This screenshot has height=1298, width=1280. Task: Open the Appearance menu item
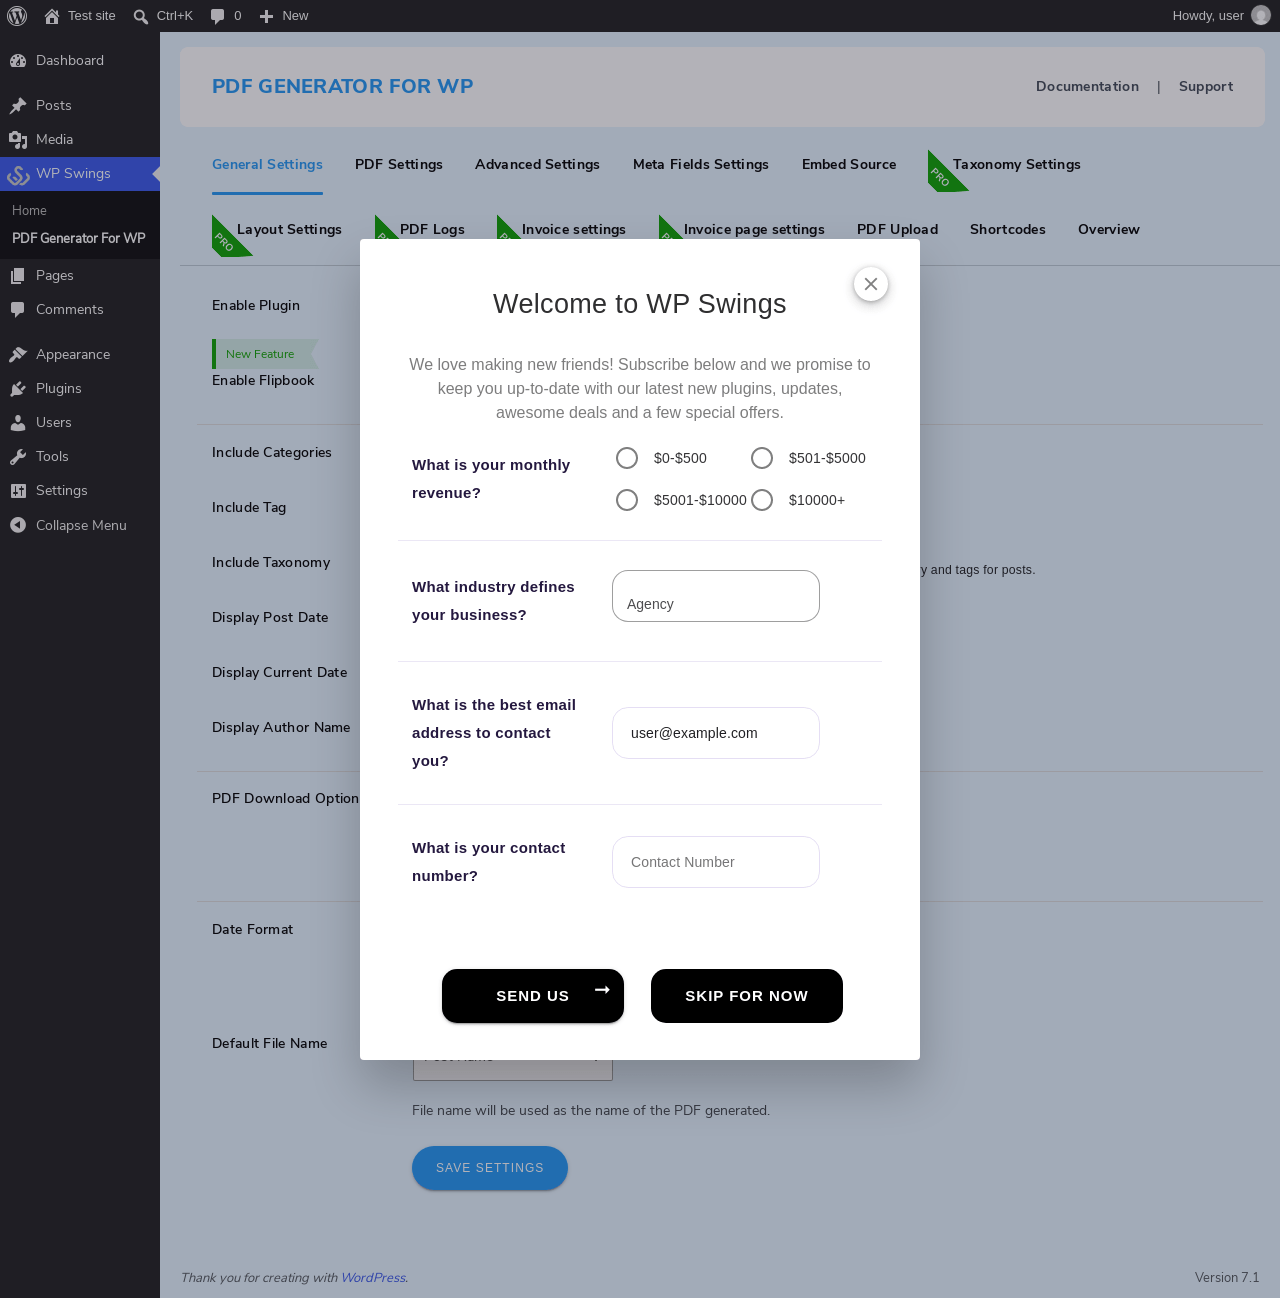coord(80,355)
